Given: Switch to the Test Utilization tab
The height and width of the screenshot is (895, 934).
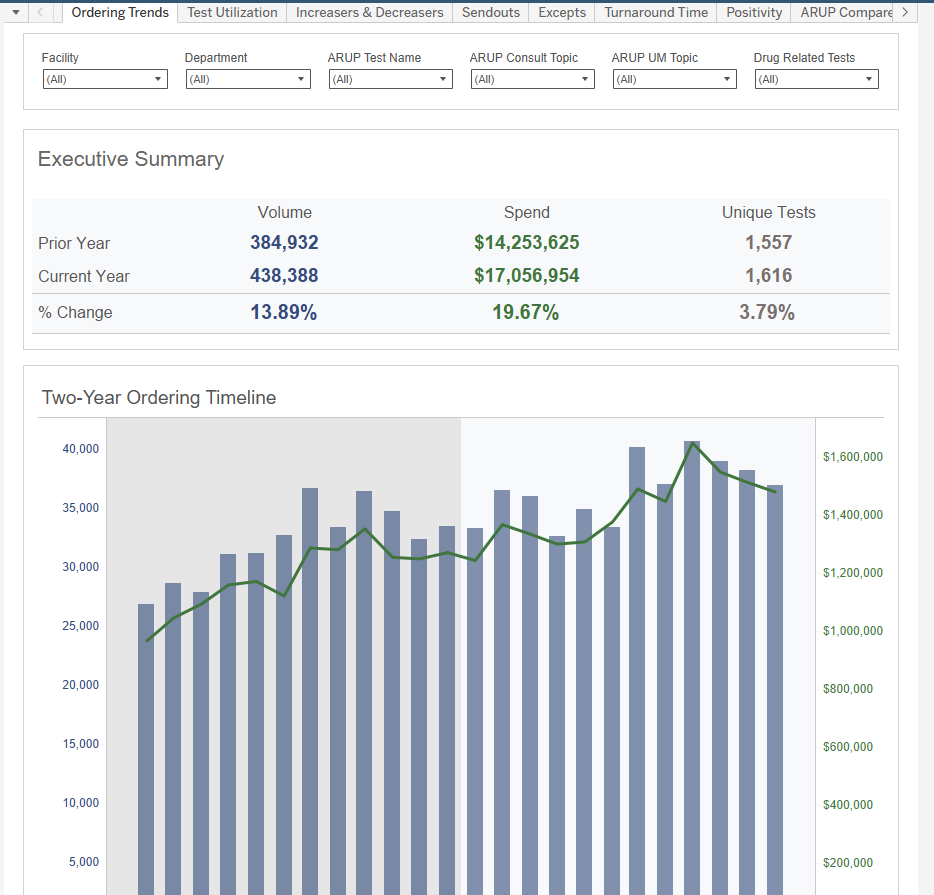Looking at the screenshot, I should [232, 12].
